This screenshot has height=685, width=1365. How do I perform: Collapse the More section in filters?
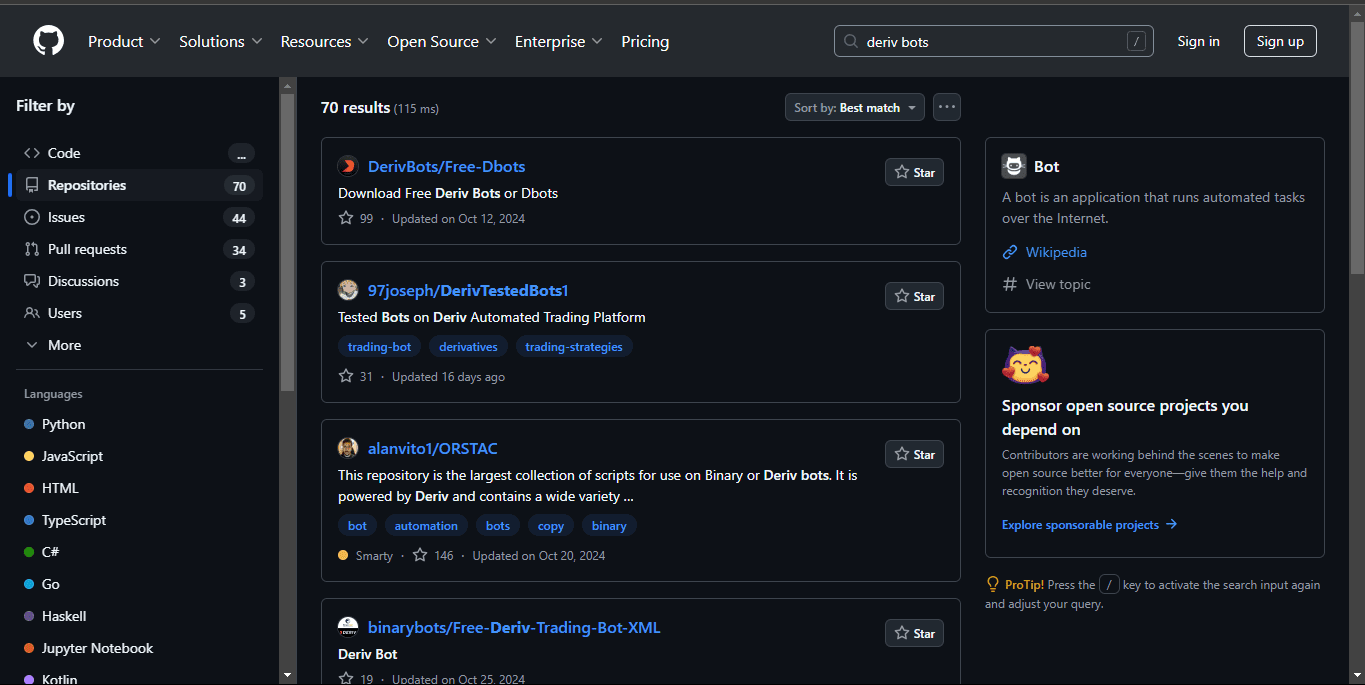coord(33,345)
